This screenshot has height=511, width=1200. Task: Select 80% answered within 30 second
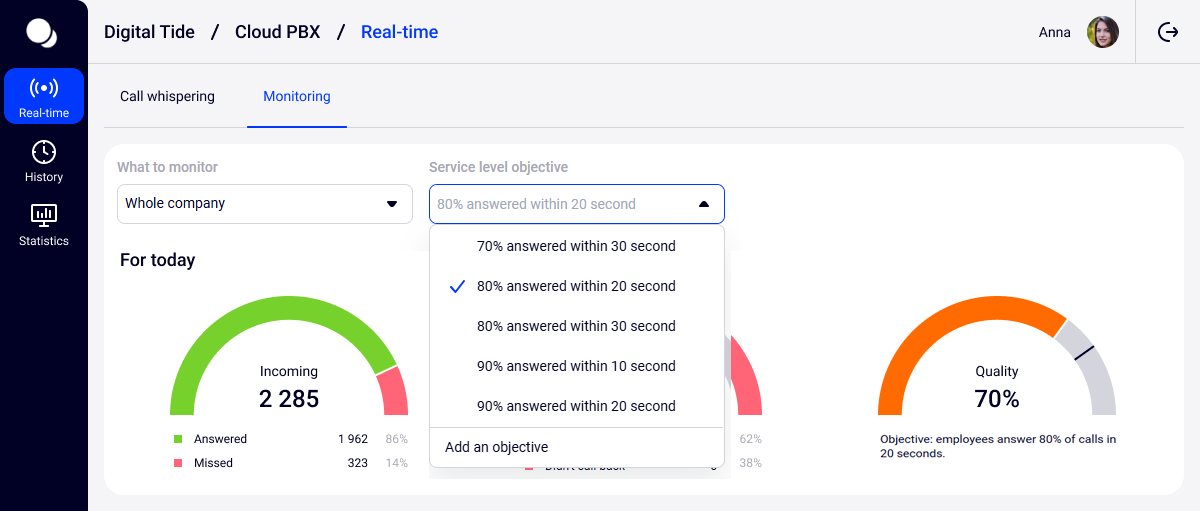(576, 326)
